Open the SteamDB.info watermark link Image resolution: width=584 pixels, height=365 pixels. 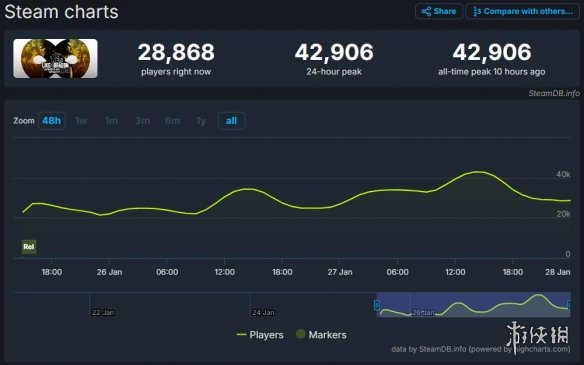554,93
